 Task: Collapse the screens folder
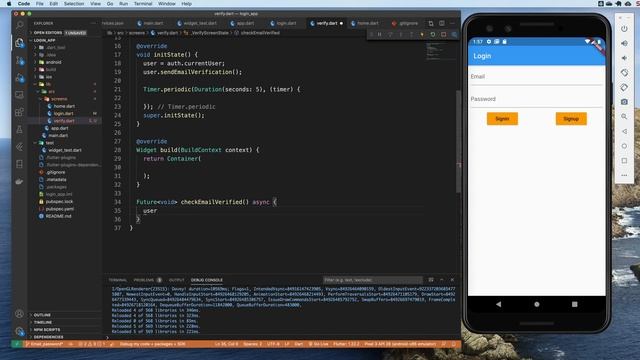click(x=59, y=99)
